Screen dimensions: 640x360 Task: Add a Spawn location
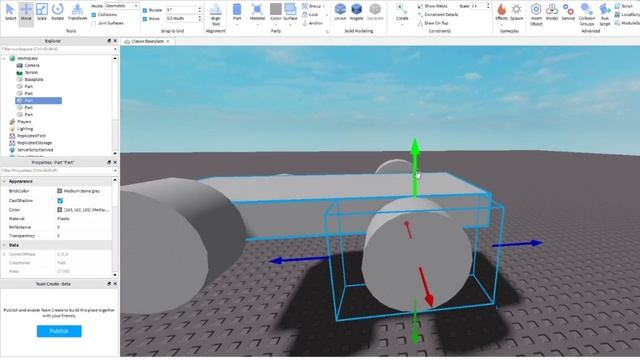coord(516,12)
